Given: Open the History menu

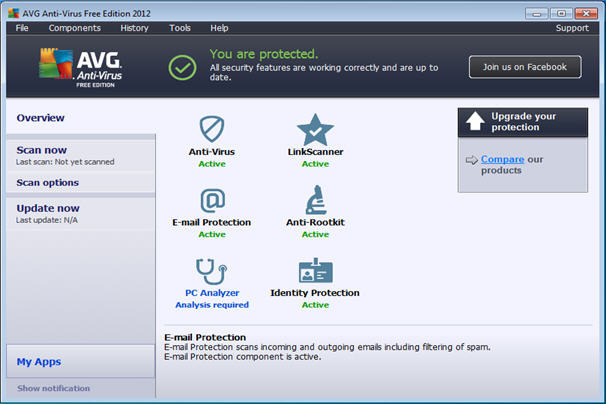Looking at the screenshot, I should [x=134, y=28].
